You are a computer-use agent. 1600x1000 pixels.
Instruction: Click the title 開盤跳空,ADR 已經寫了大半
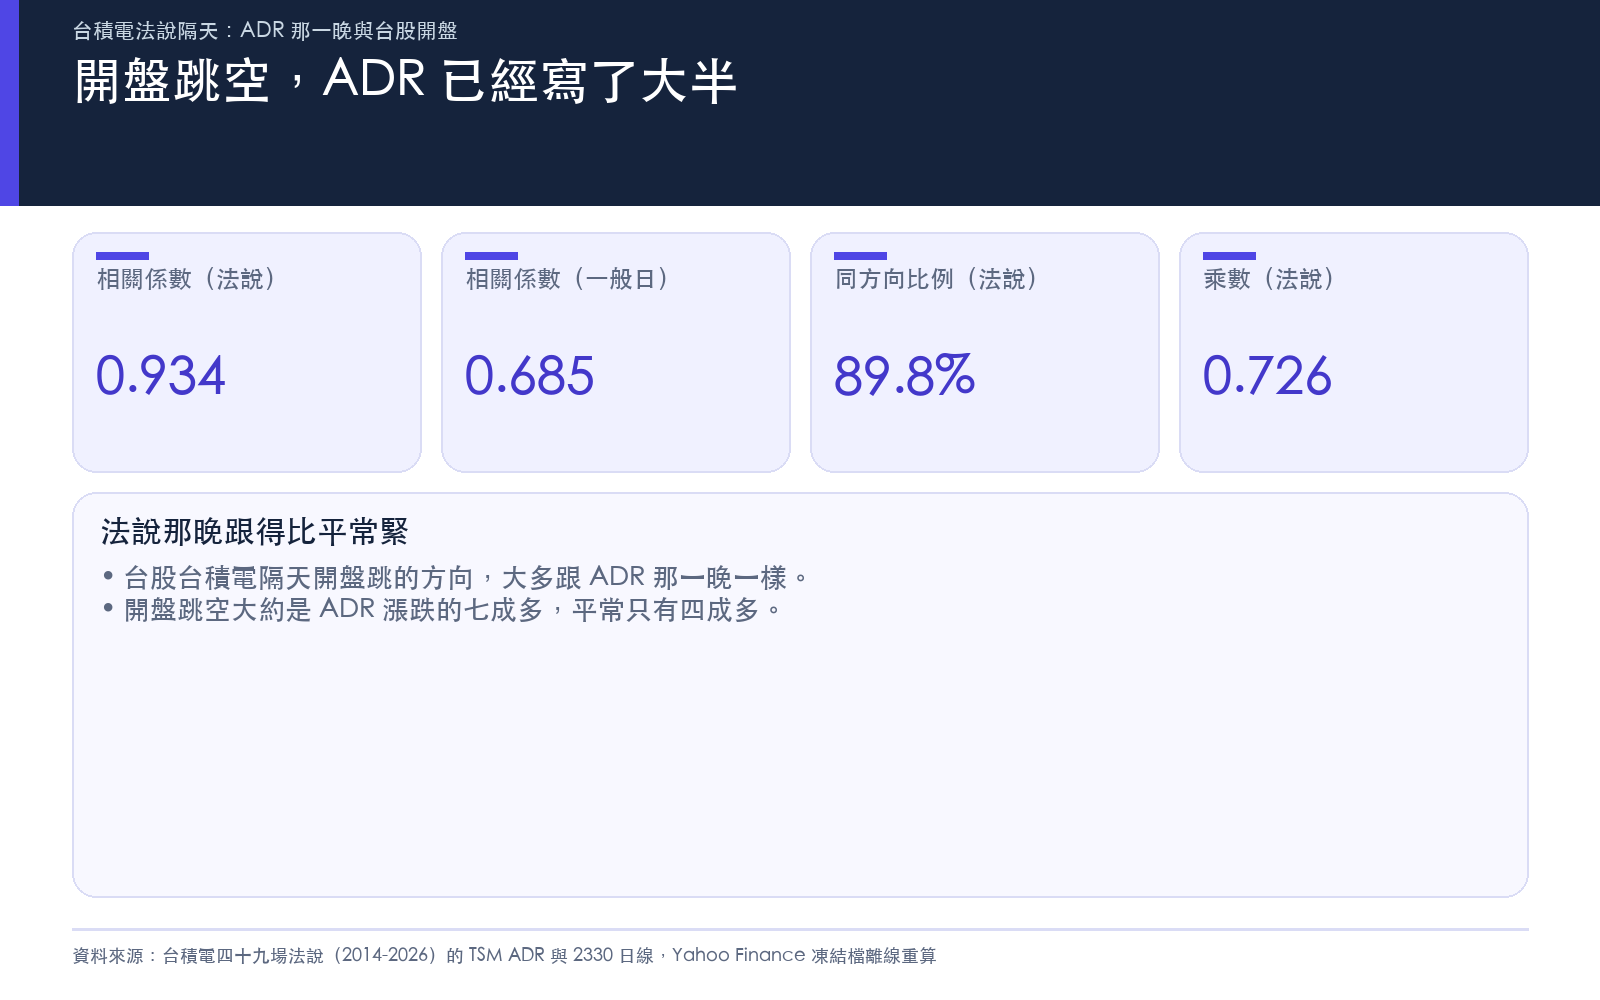pyautogui.click(x=406, y=81)
